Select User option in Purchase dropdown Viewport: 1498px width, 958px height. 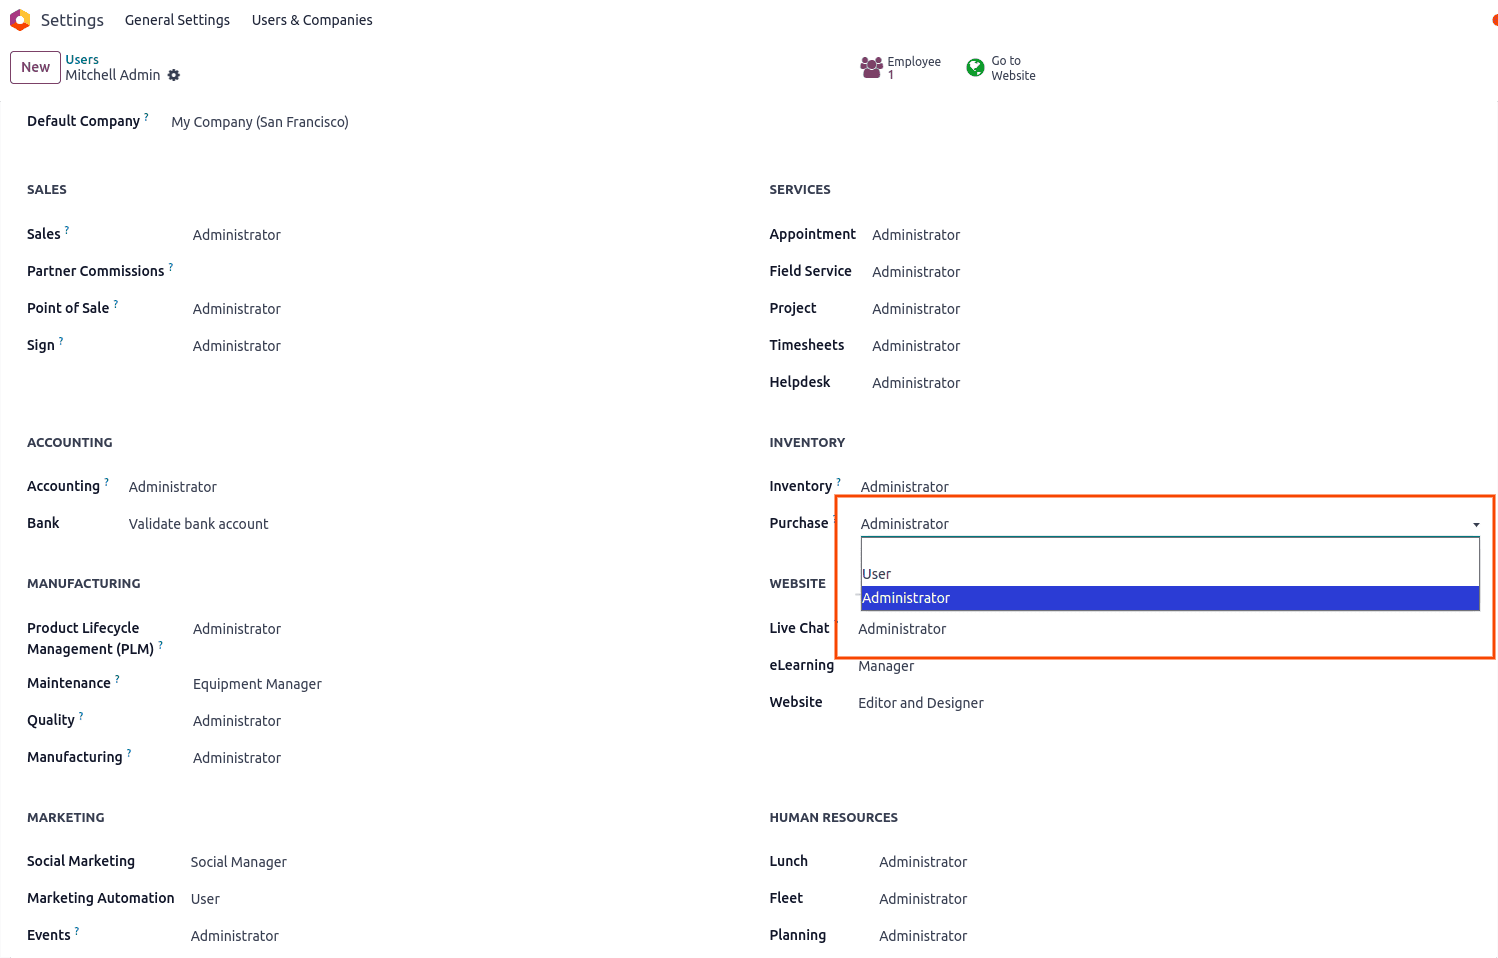click(1170, 574)
